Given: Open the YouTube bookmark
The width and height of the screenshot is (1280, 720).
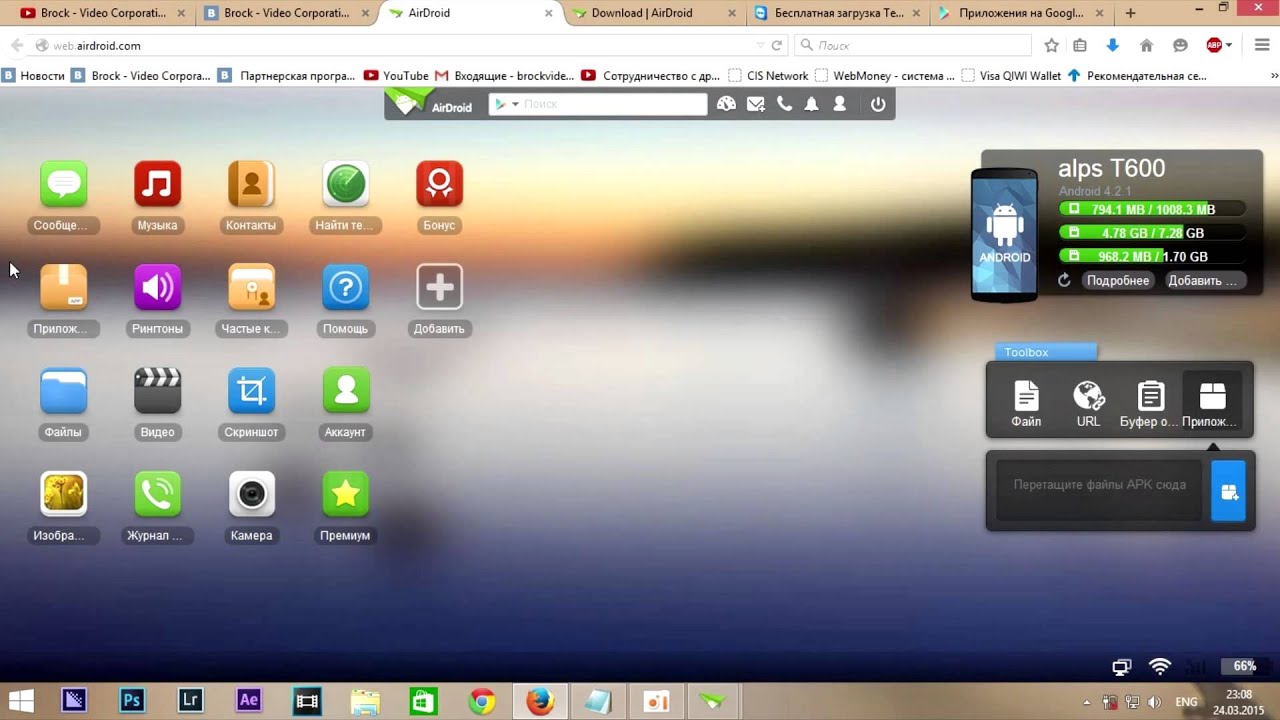Looking at the screenshot, I should pos(397,75).
